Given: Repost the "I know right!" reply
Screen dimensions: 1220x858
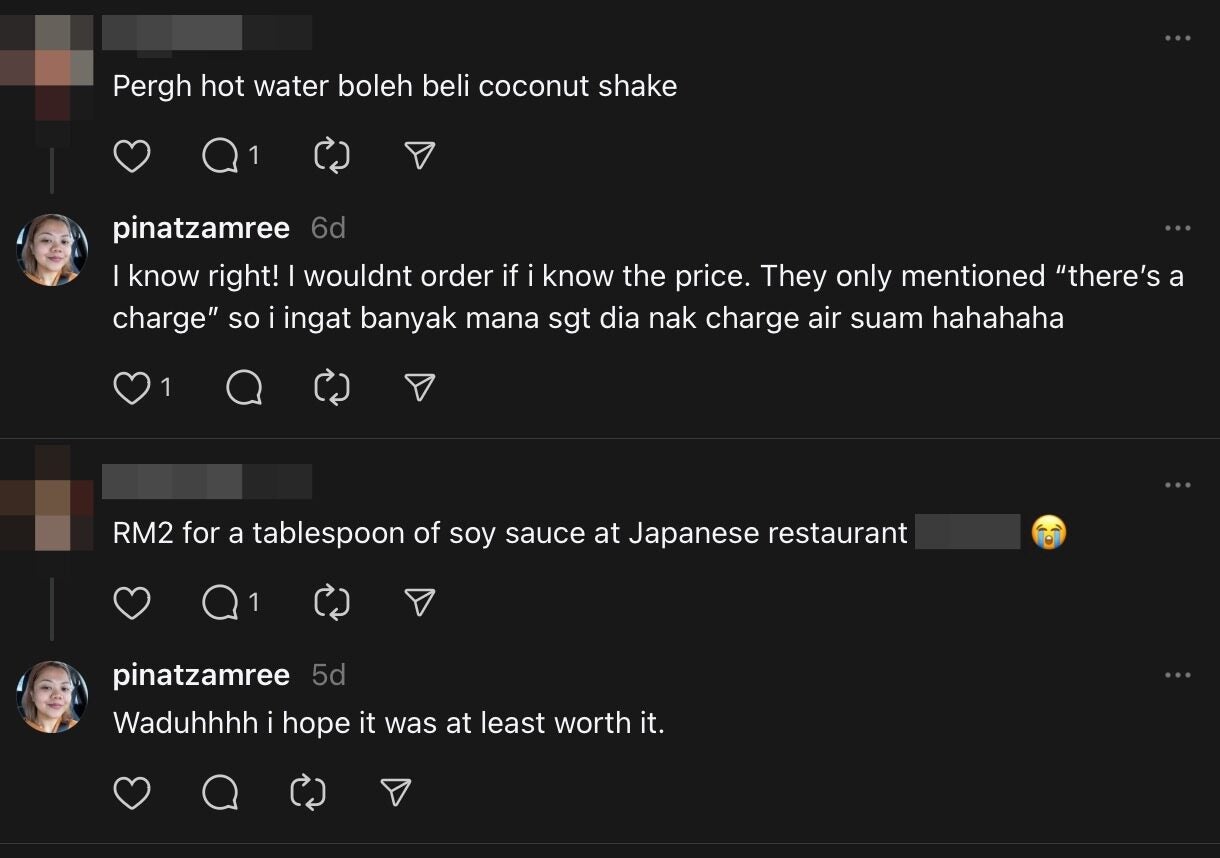Looking at the screenshot, I should [x=330, y=388].
